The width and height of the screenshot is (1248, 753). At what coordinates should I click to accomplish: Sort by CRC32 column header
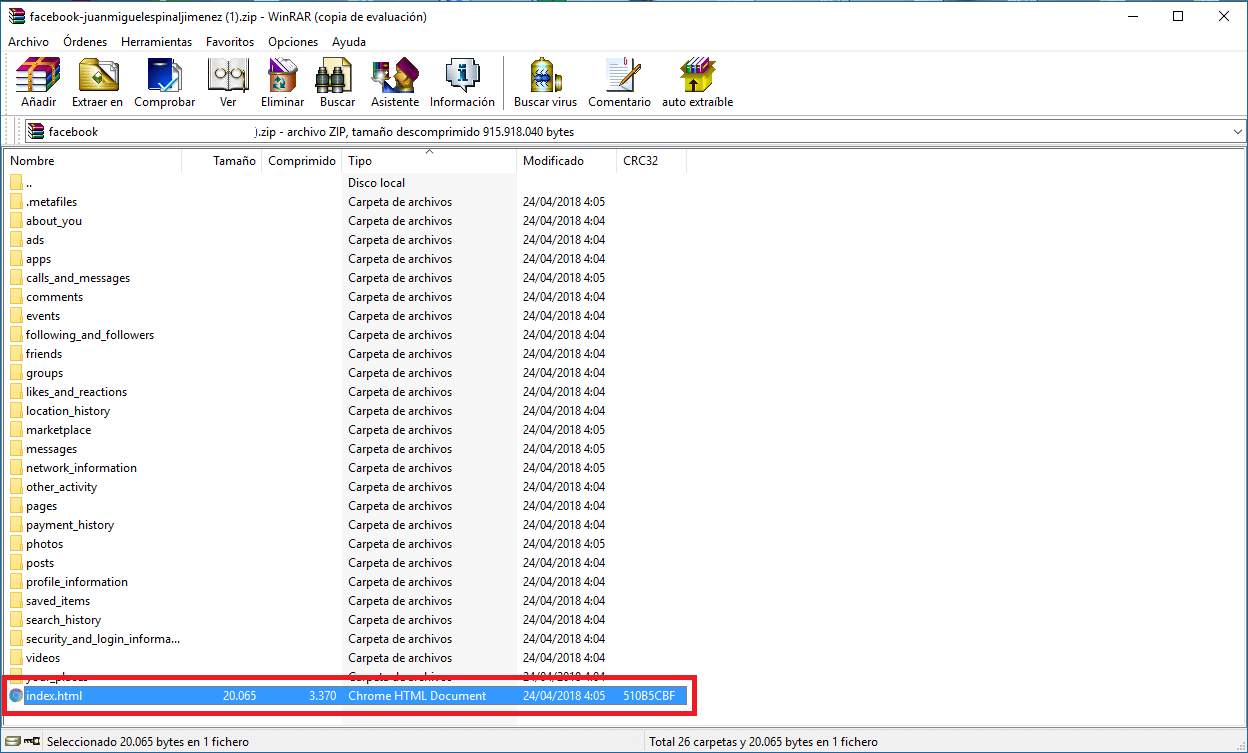coord(651,161)
